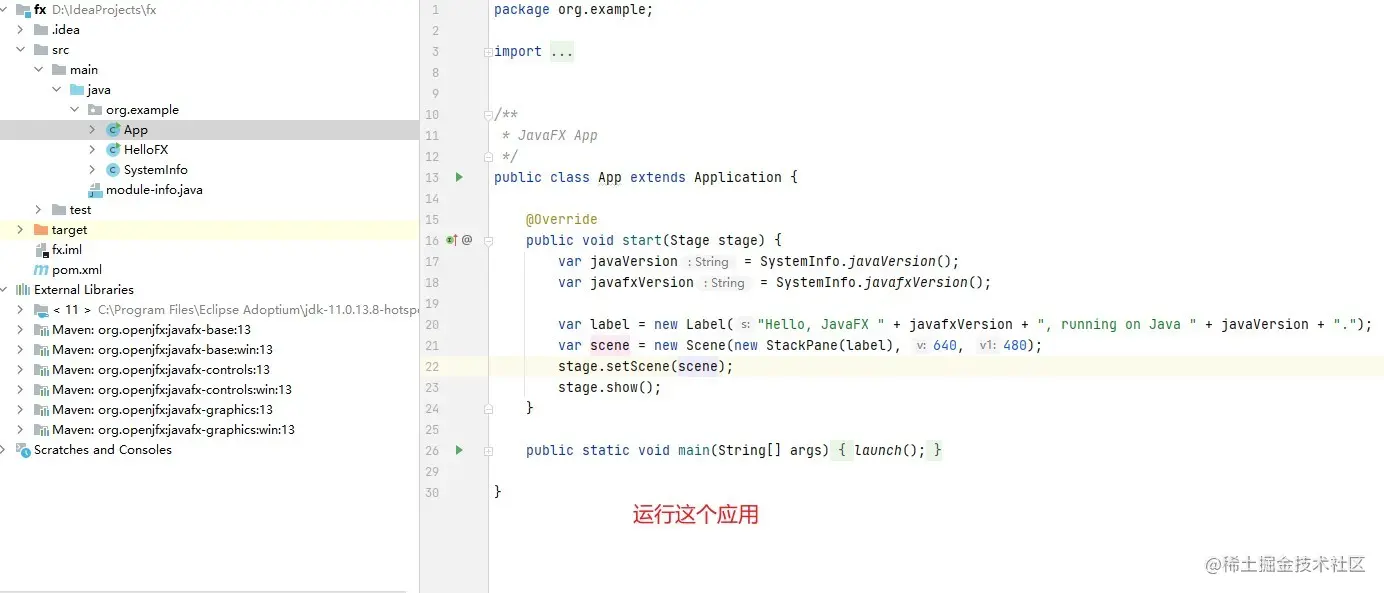Screen dimensions: 1384x593
Task: Click the HelloFX class icon
Action: click(x=113, y=150)
